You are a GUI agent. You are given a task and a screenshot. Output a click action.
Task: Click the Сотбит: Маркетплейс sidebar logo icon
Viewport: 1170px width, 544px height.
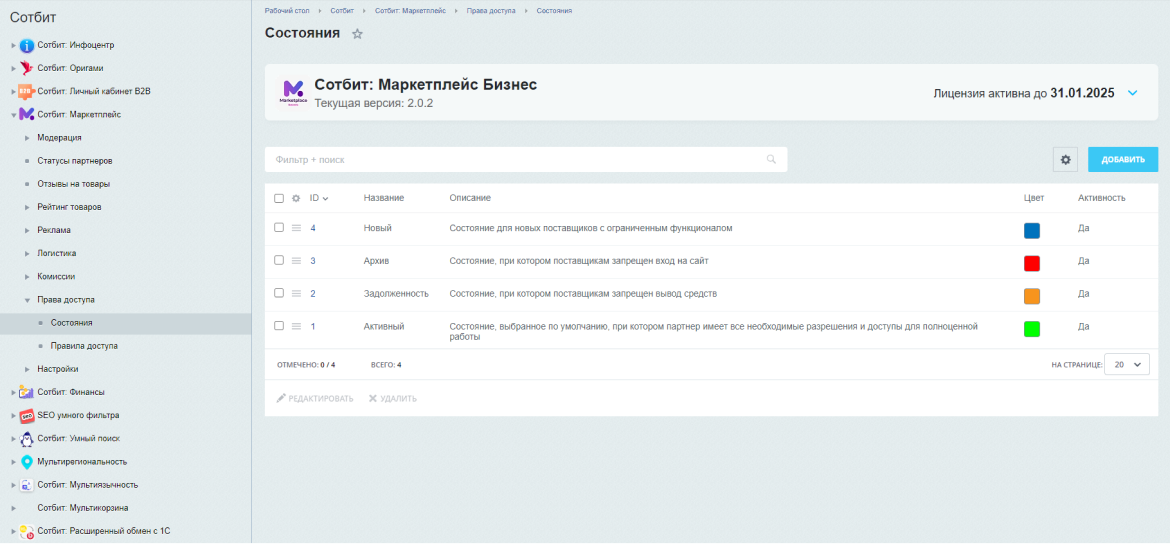pyautogui.click(x=27, y=114)
